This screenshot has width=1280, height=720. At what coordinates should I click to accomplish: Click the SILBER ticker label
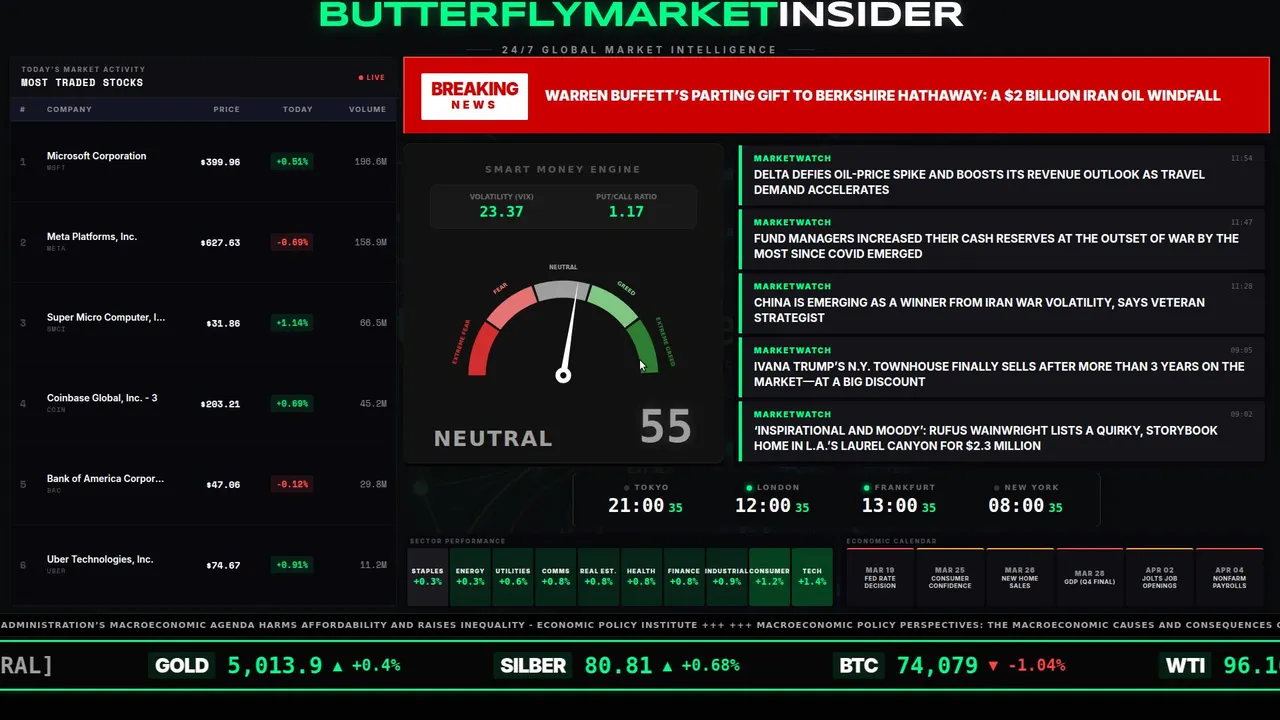click(533, 665)
